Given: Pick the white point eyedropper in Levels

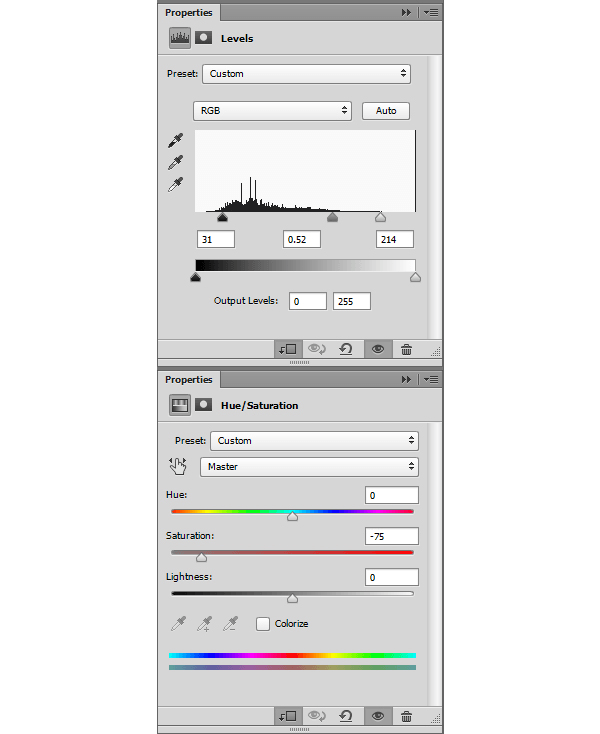Looking at the screenshot, I should 176,184.
